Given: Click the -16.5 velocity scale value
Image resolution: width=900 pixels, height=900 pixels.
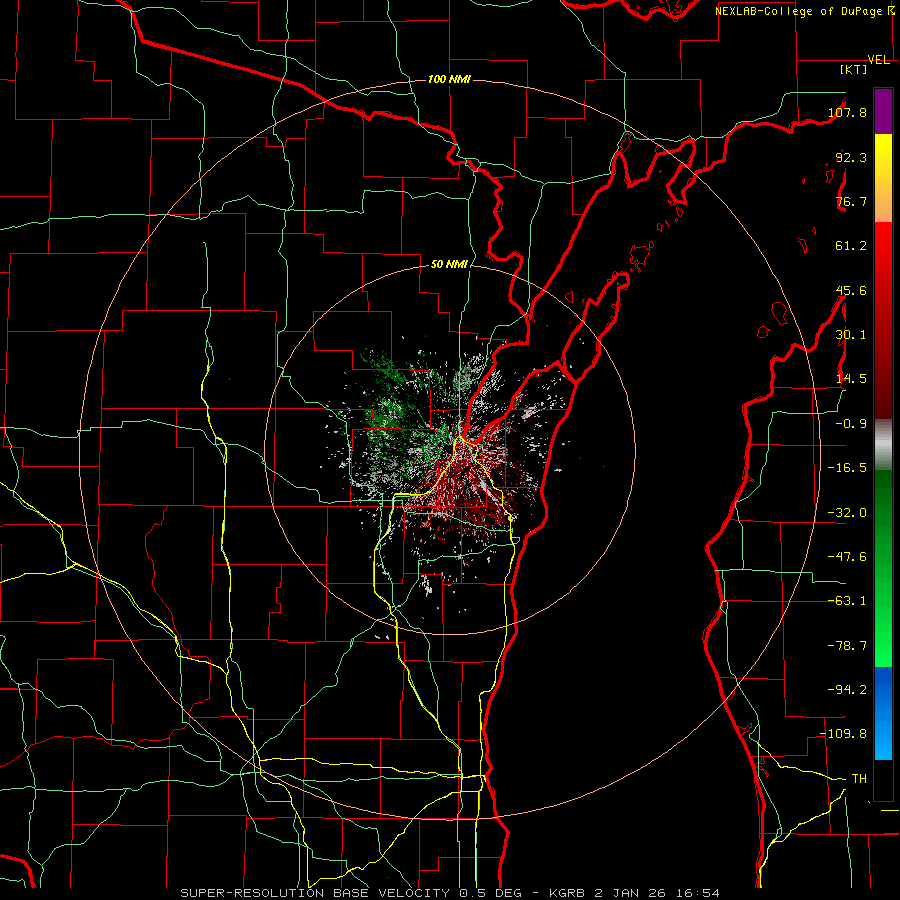Looking at the screenshot, I should [847, 468].
